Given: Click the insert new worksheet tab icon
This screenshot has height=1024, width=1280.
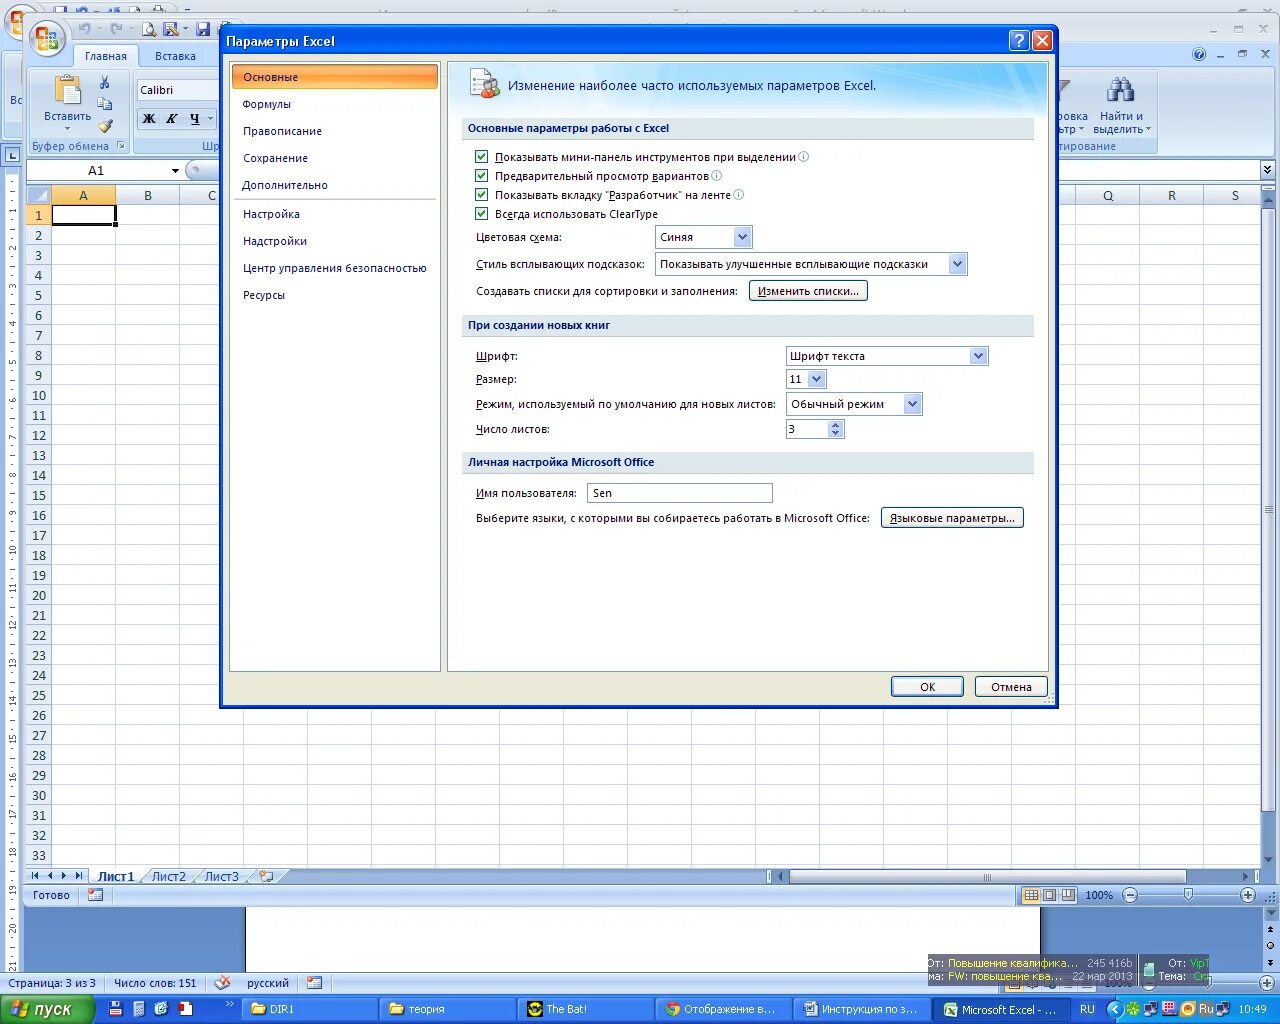Looking at the screenshot, I should 266,876.
